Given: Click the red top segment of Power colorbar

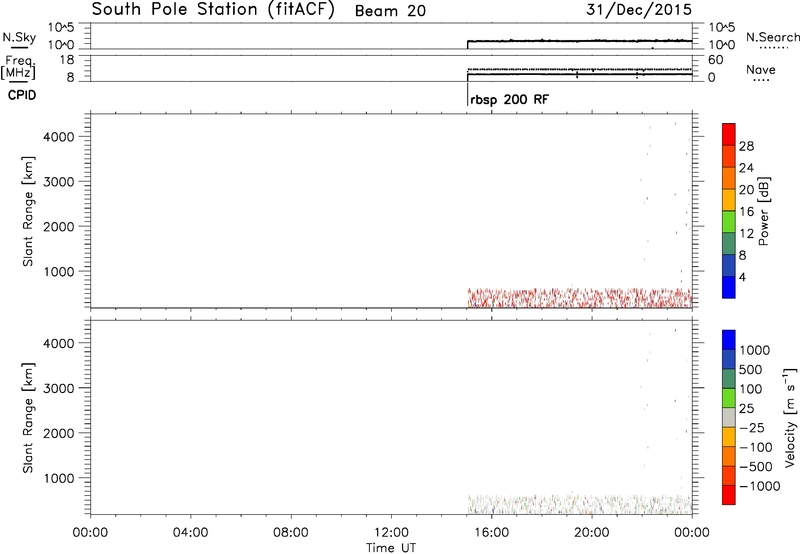Looking at the screenshot, I should 729,133.
